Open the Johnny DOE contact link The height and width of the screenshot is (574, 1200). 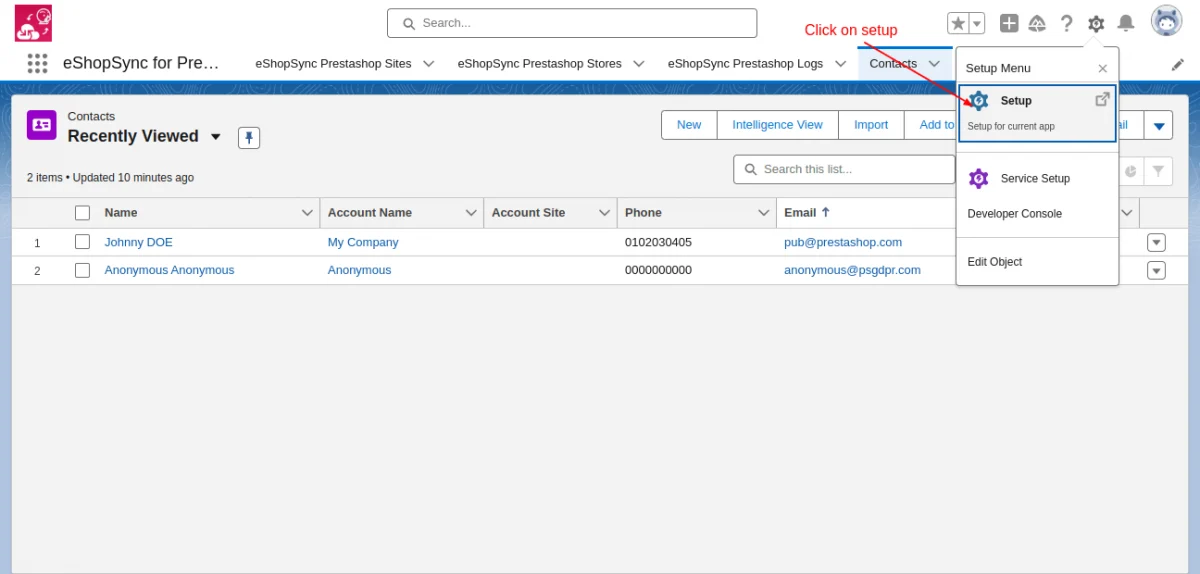coord(139,242)
